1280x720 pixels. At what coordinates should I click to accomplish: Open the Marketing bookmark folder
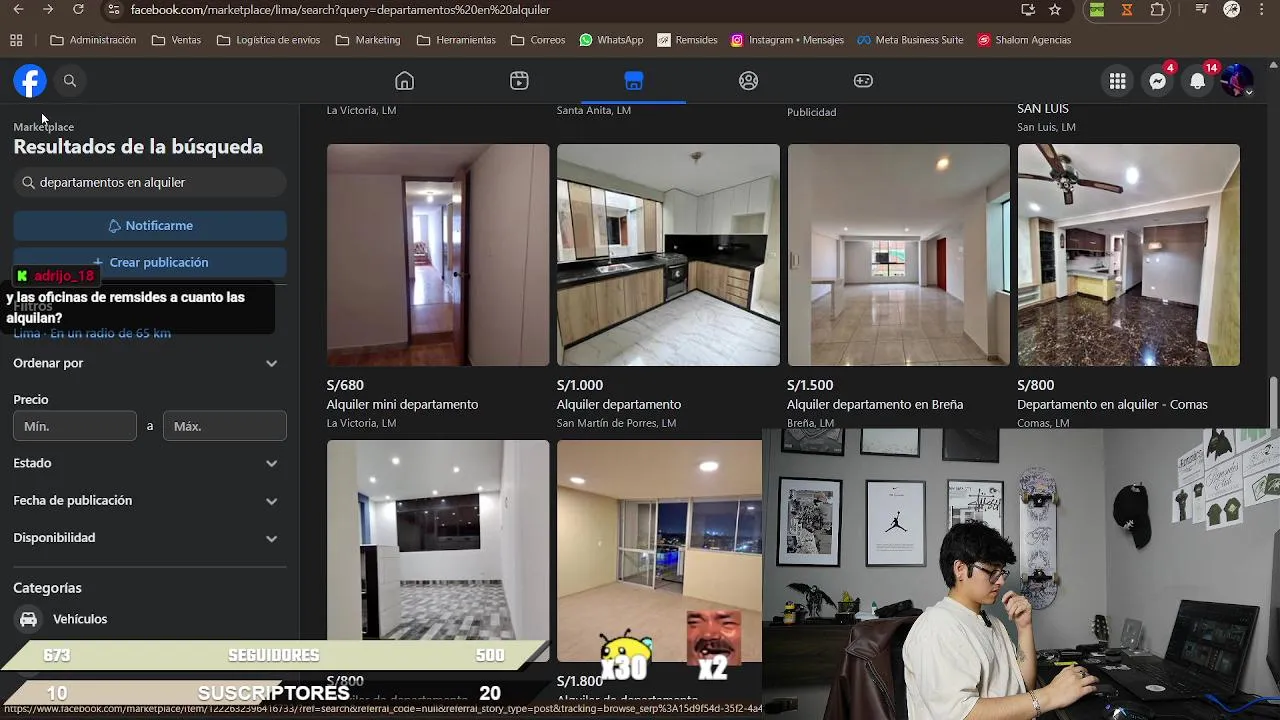(x=369, y=40)
